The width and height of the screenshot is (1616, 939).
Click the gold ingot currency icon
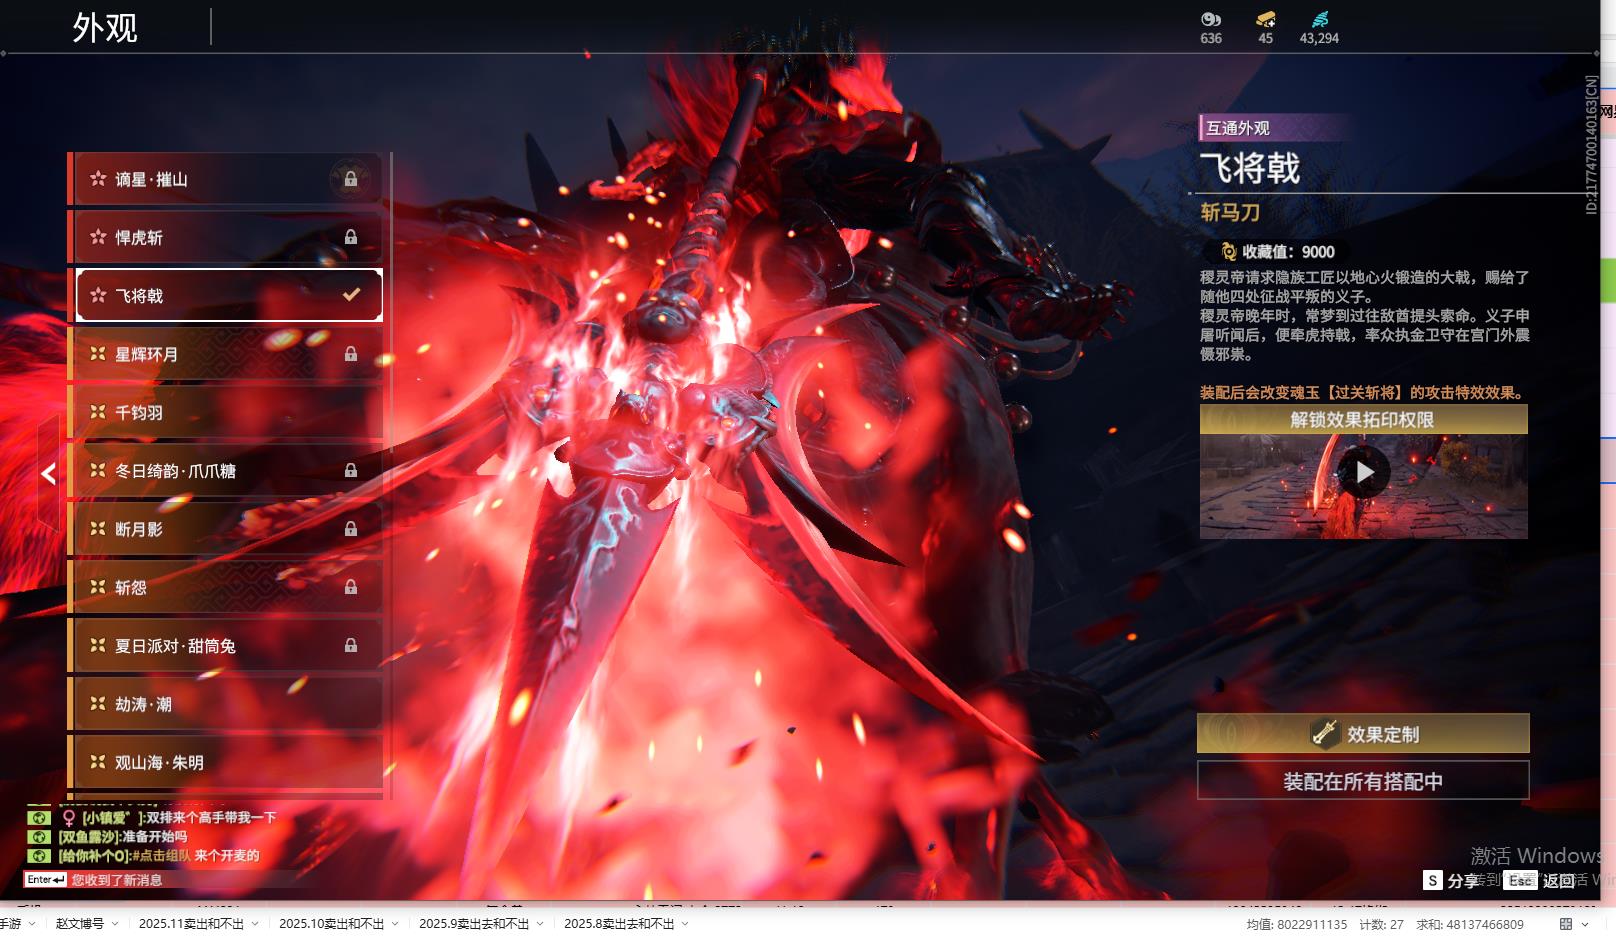coord(1265,19)
